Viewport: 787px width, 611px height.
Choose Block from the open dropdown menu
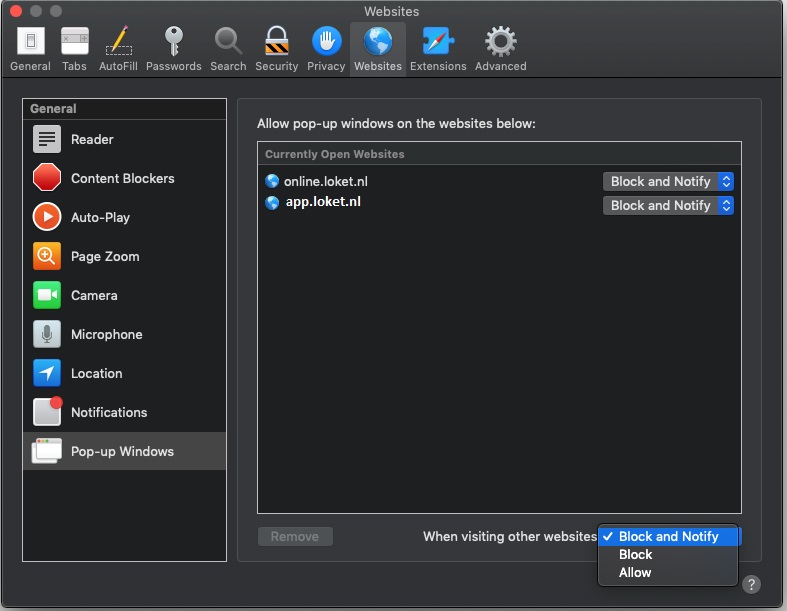click(x=635, y=555)
